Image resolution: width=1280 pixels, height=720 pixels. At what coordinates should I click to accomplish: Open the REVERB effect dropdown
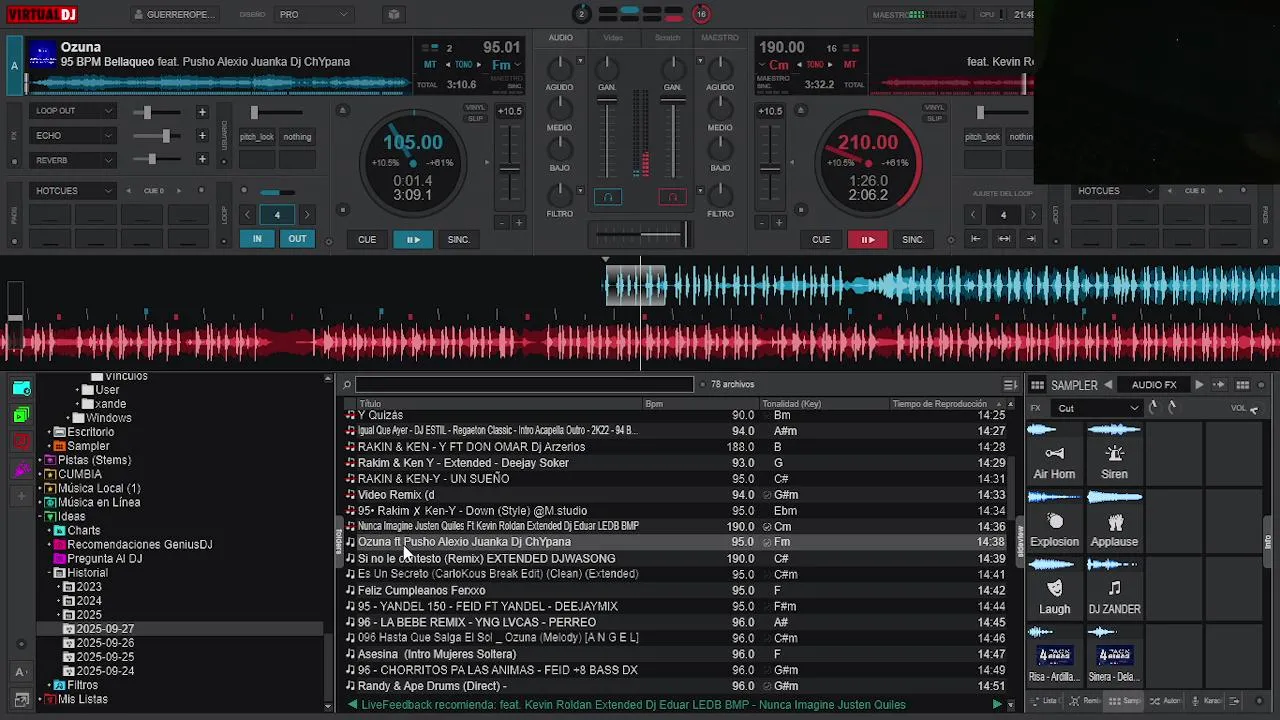pos(73,160)
